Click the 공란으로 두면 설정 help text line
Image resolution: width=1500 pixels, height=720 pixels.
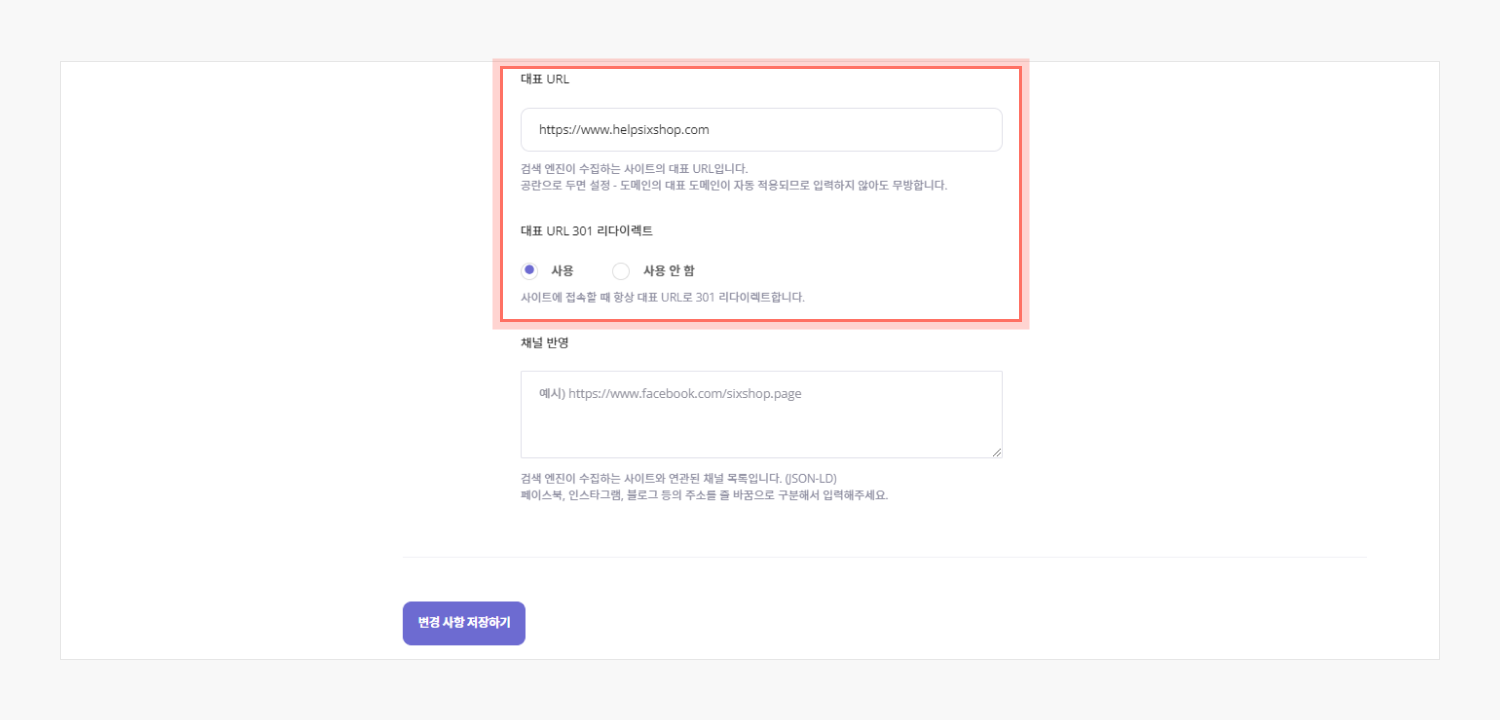pyautogui.click(x=733, y=186)
